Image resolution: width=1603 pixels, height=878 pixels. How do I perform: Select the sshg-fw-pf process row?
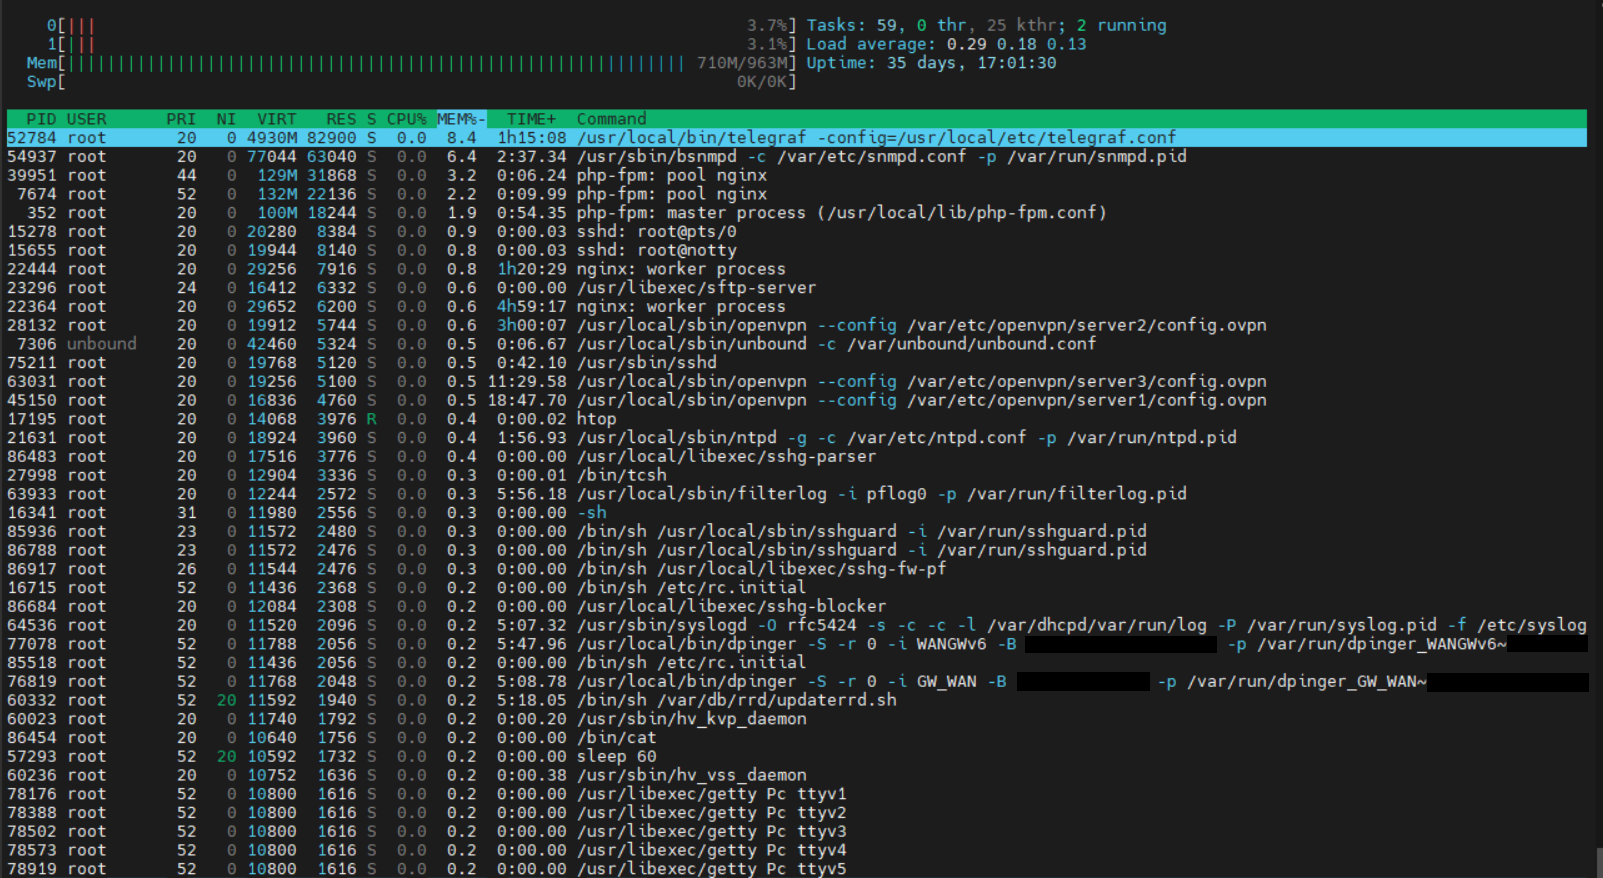click(x=796, y=569)
